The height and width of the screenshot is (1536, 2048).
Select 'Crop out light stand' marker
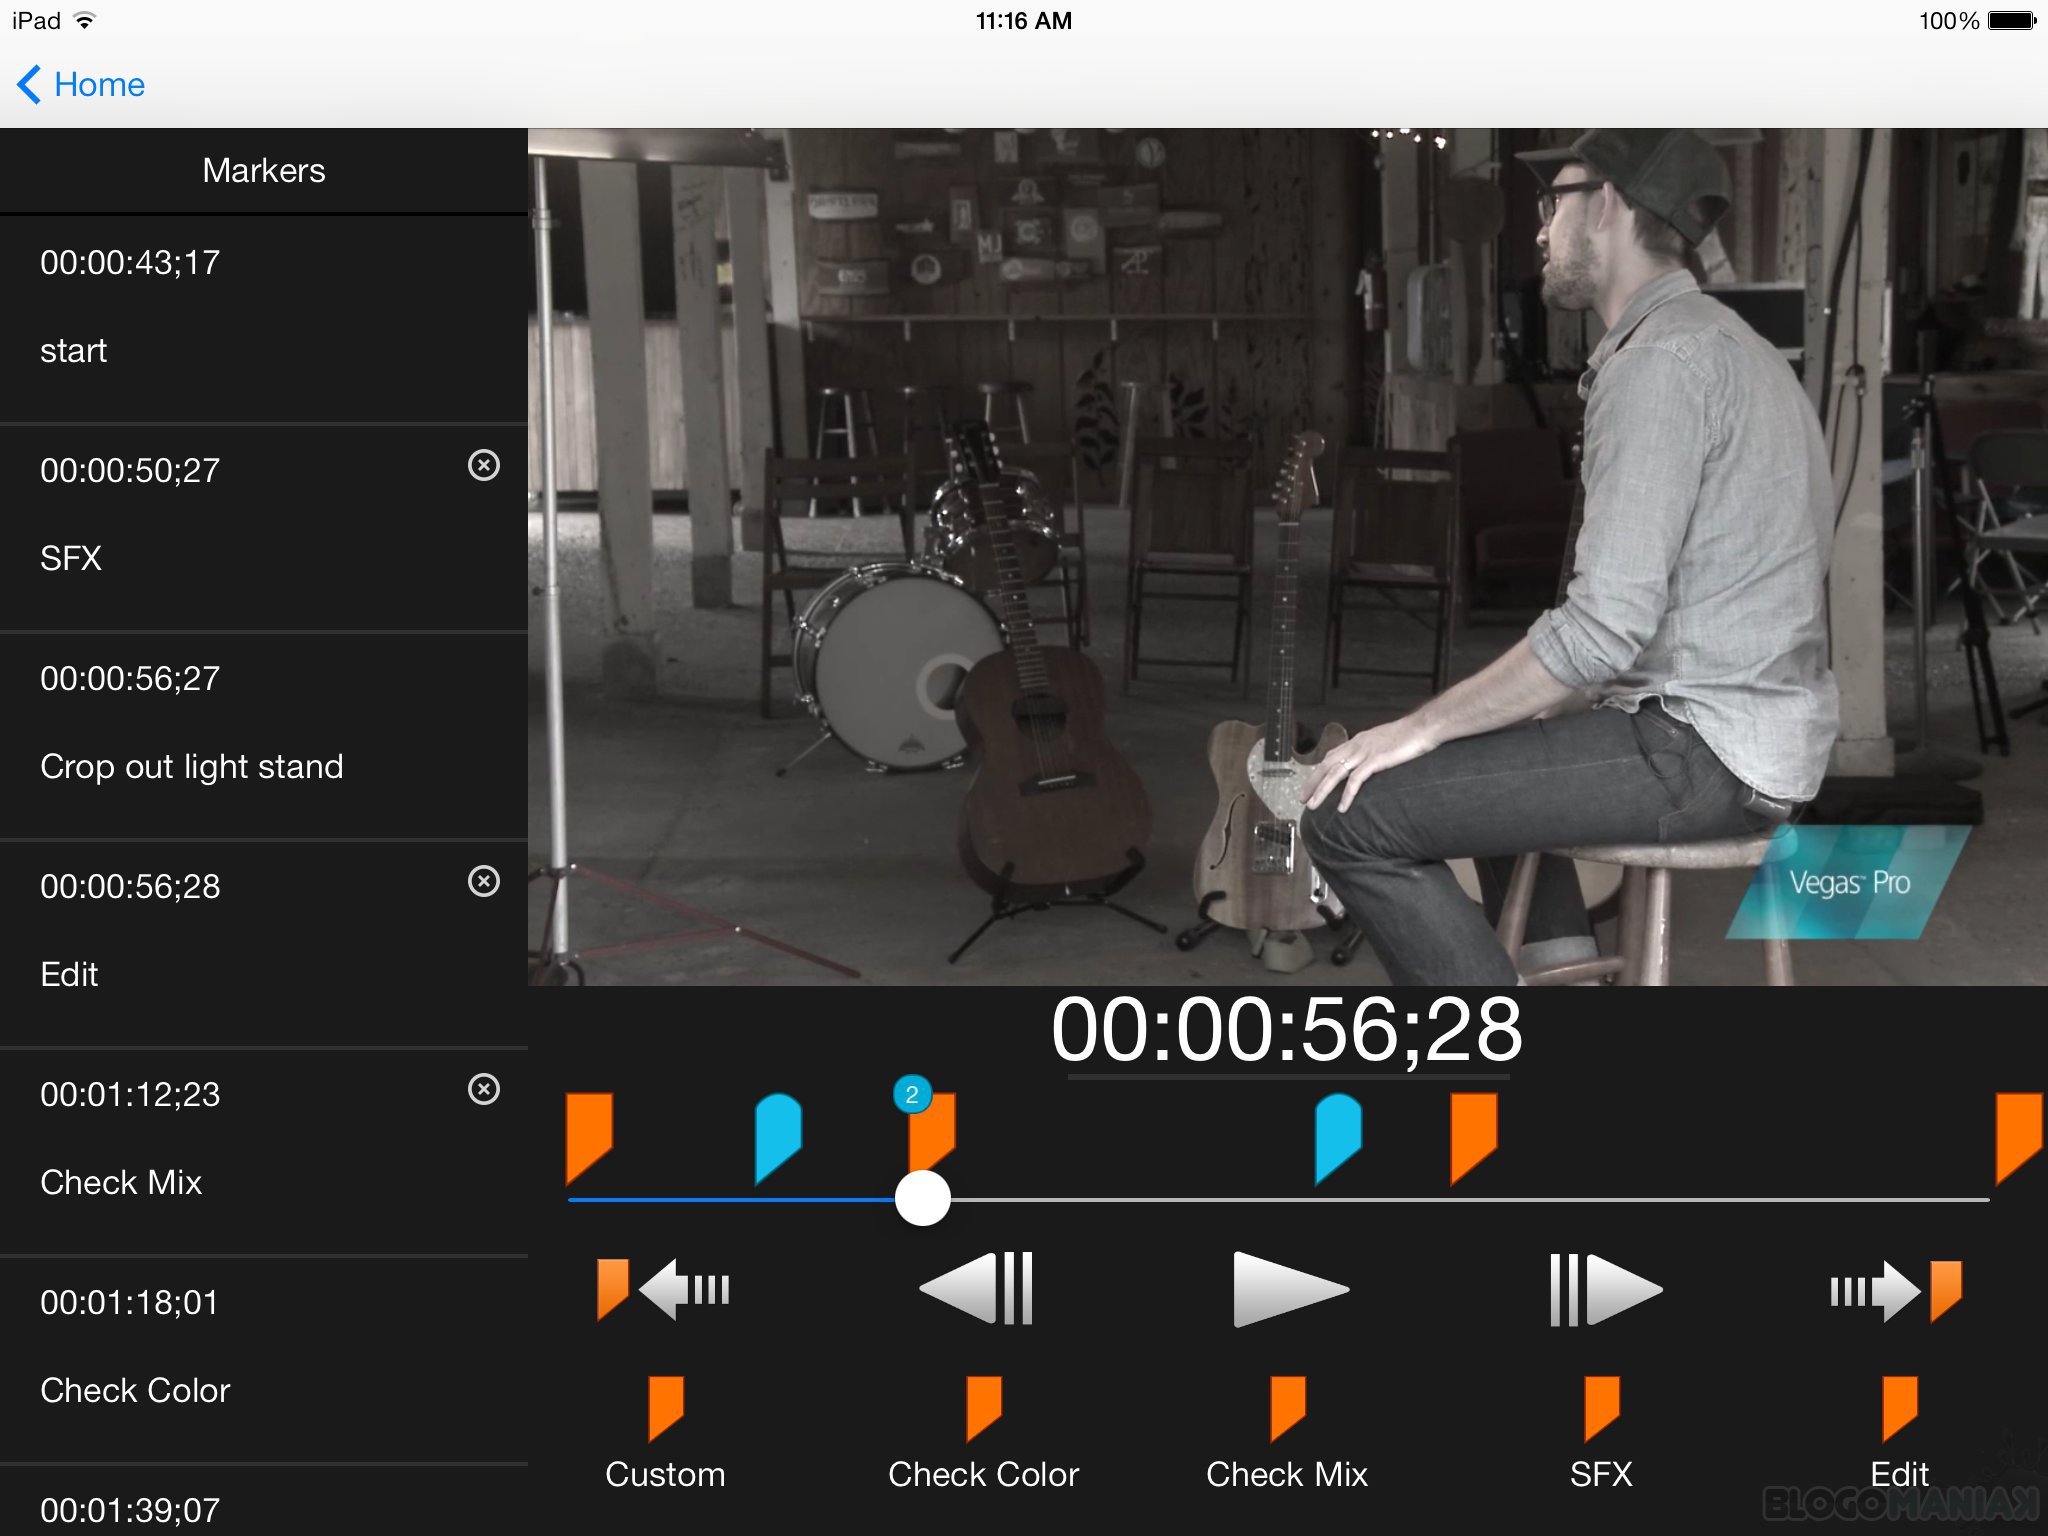(x=264, y=736)
